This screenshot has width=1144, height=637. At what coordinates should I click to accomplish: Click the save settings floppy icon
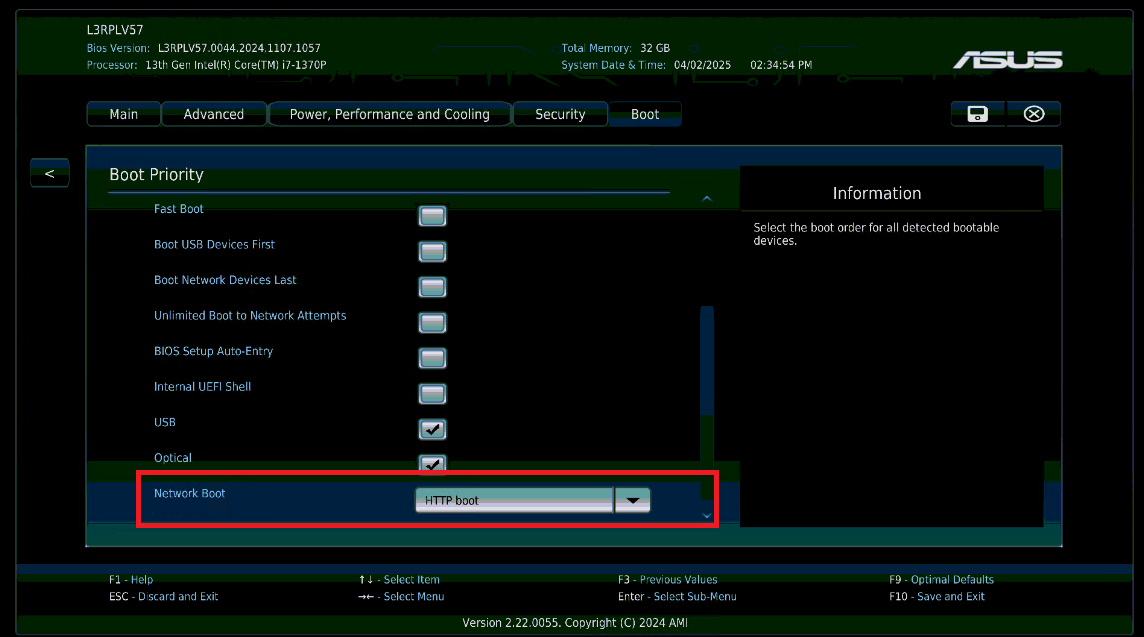tap(977, 113)
